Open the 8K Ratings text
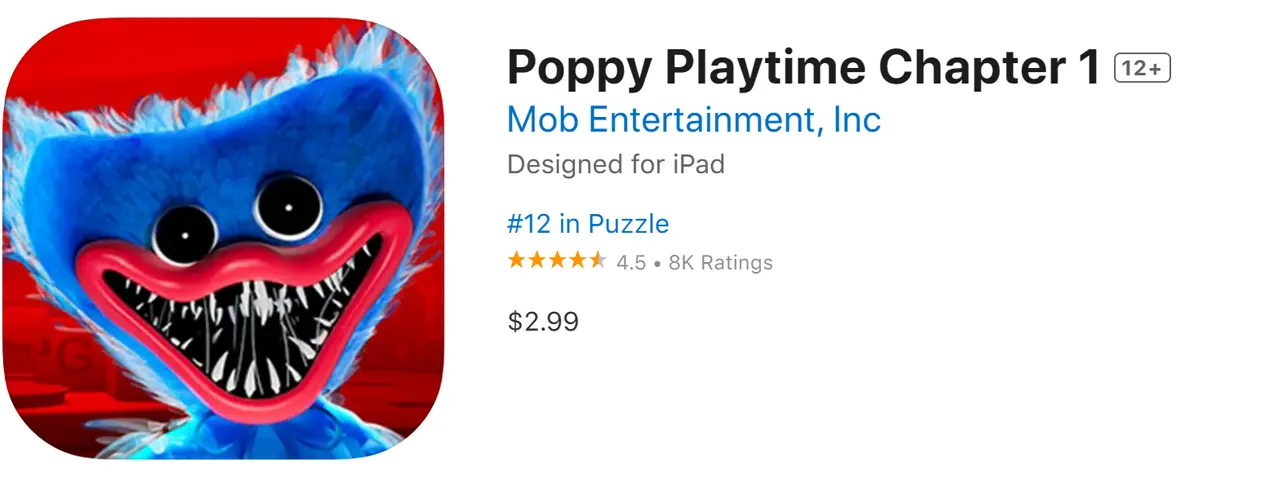 (720, 263)
